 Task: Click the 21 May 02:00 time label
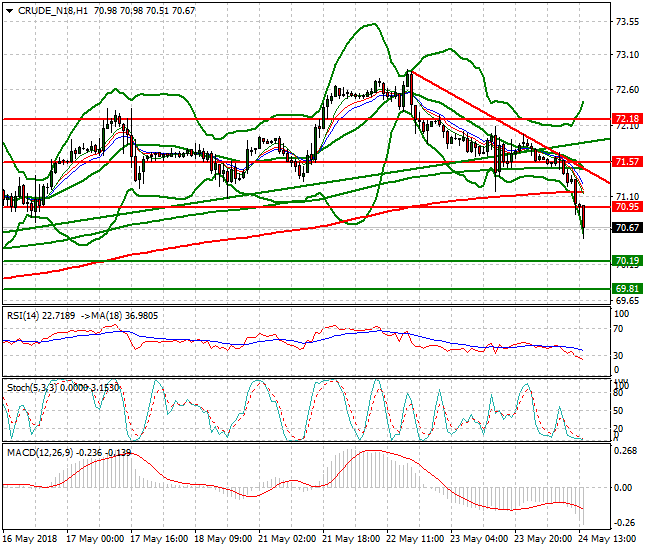tap(287, 539)
